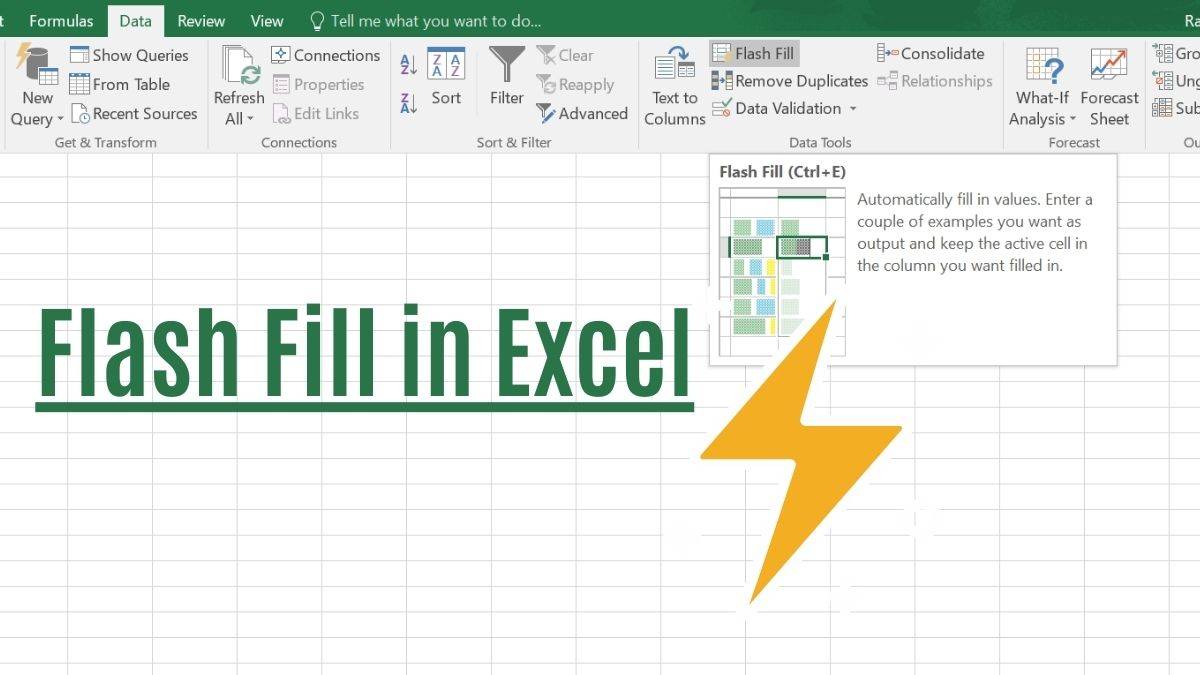Open the View tab
Viewport: 1200px width, 675px height.
click(267, 20)
